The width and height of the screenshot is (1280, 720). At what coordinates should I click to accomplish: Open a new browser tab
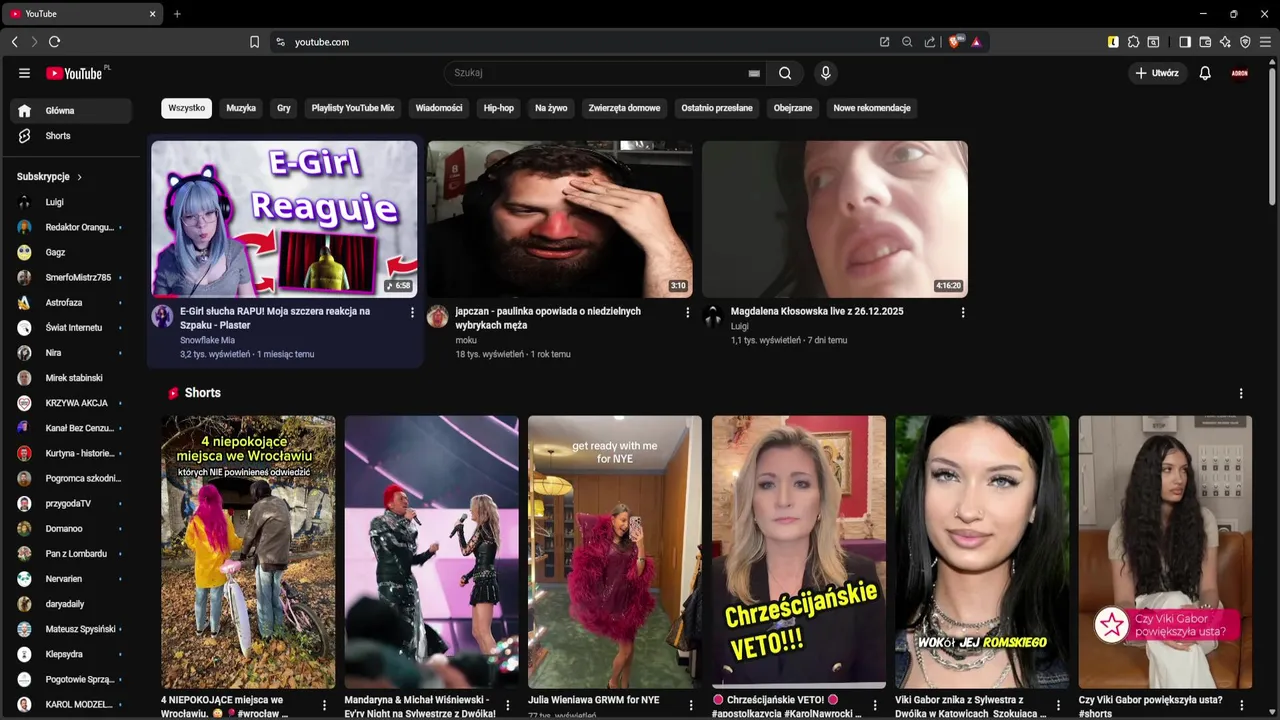pyautogui.click(x=177, y=14)
